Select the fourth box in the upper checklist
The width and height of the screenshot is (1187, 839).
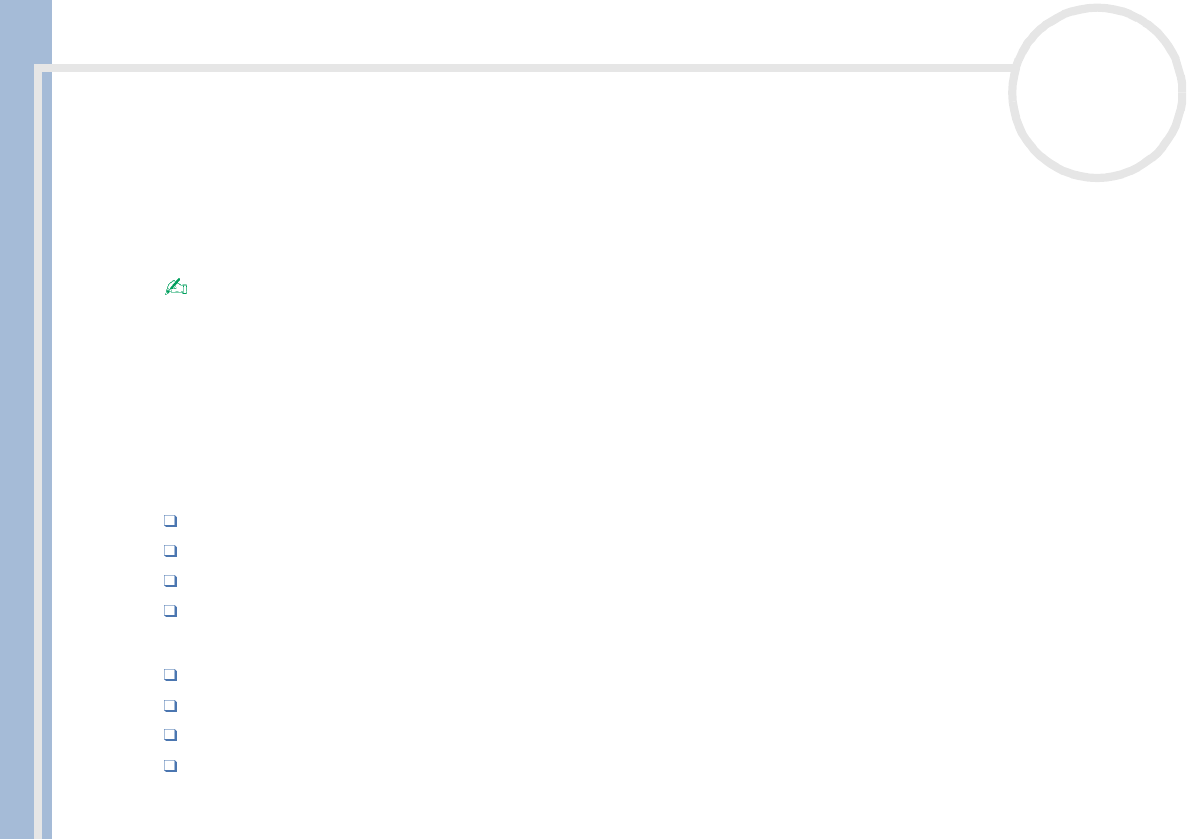[171, 611]
